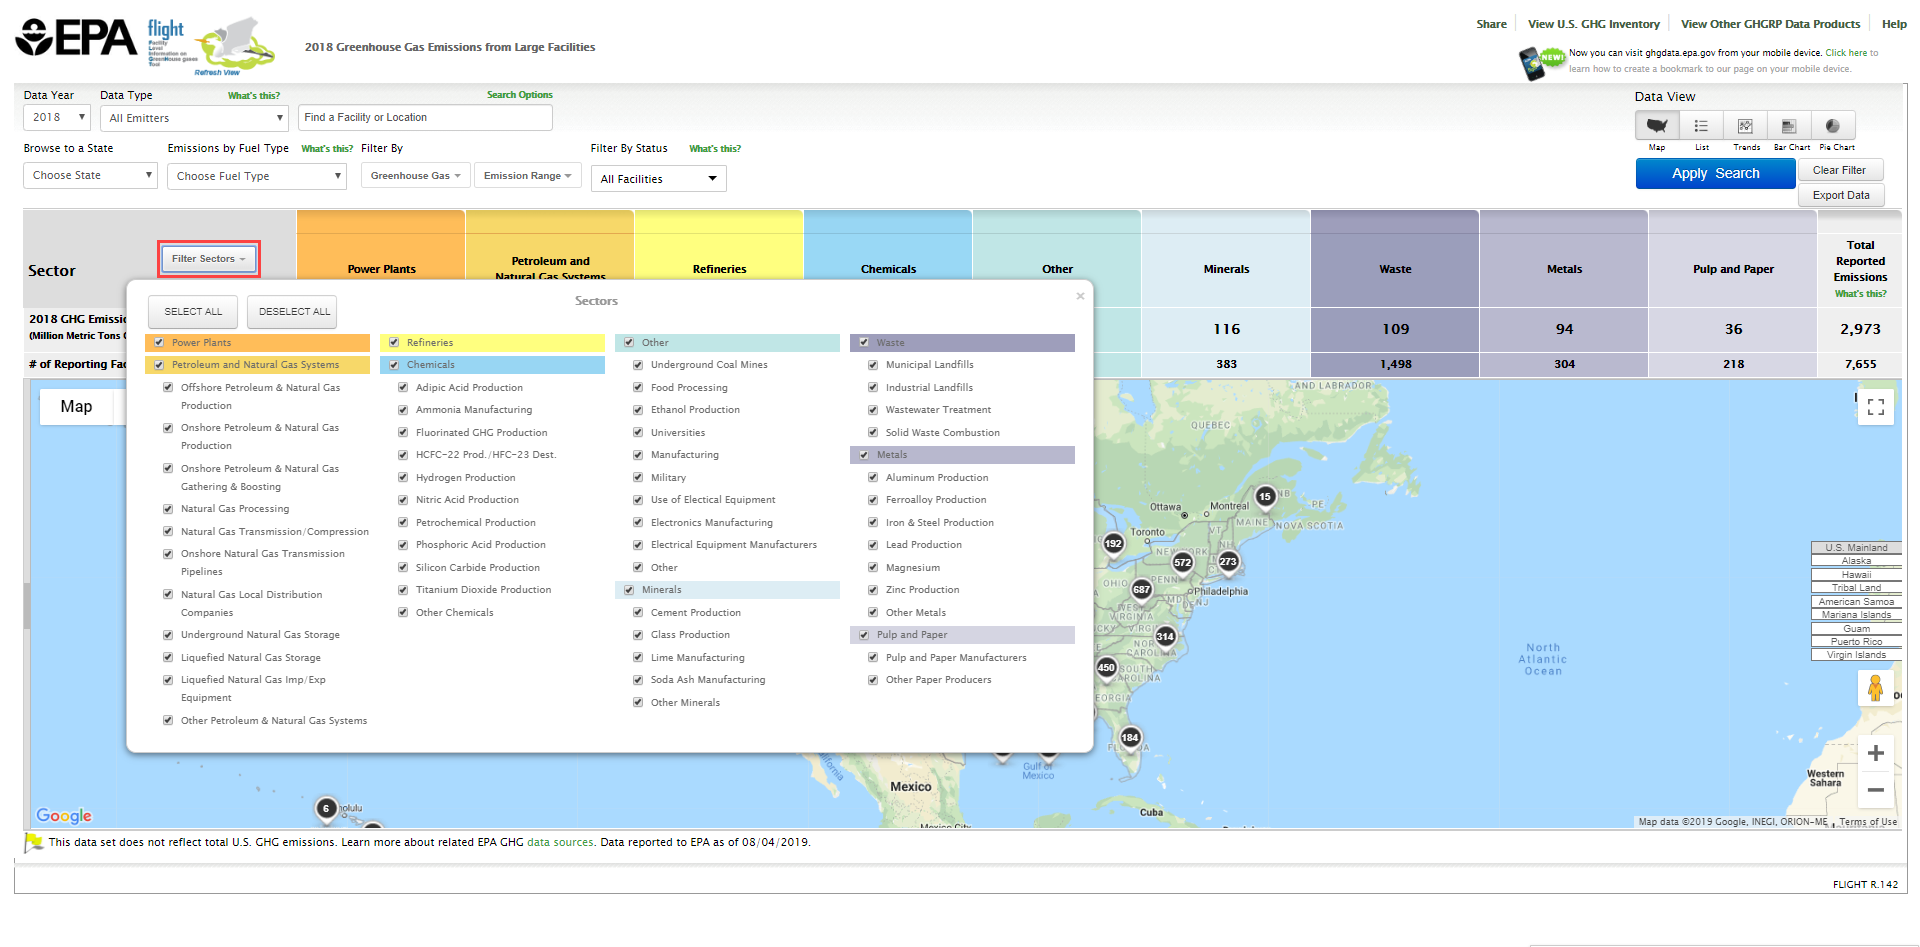Click map cluster marker 314
The height and width of the screenshot is (947, 1920).
[1165, 637]
